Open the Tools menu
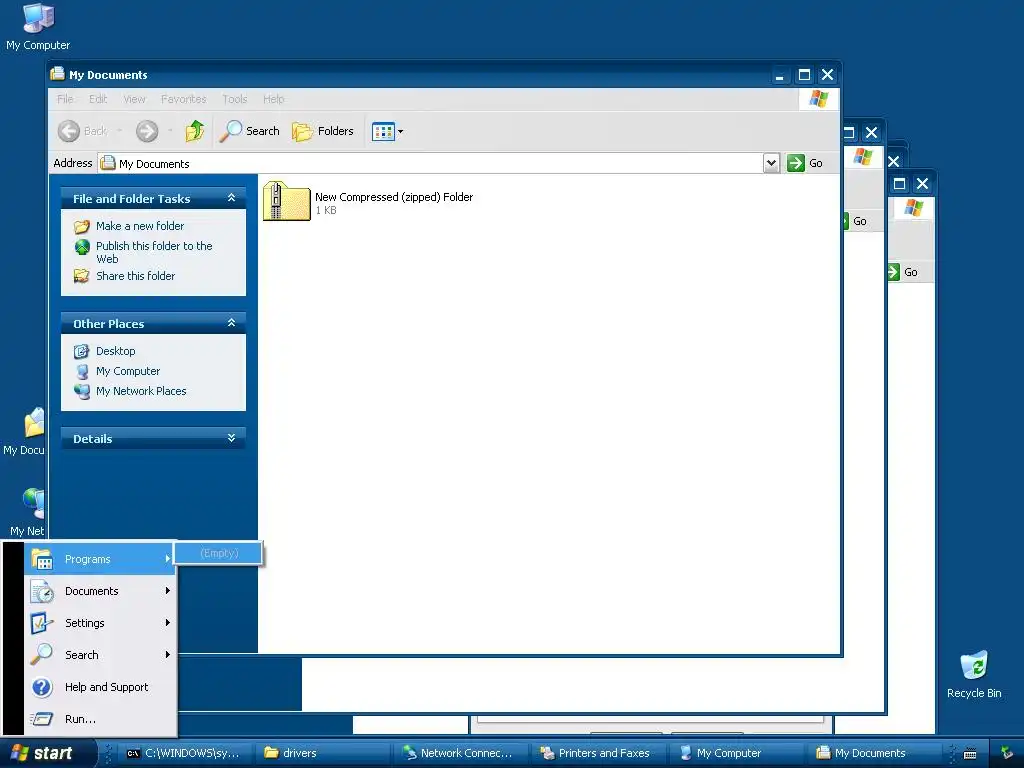1024x768 pixels. point(234,99)
